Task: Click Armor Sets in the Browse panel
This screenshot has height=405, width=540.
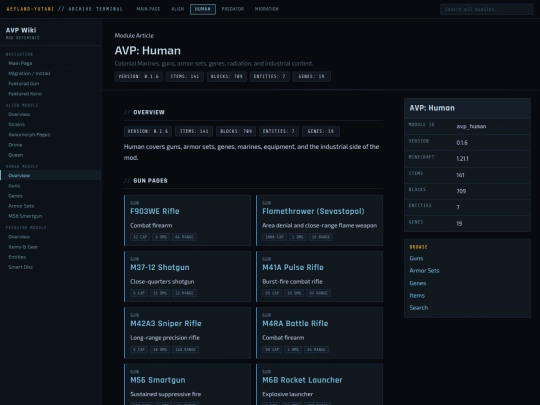Action: (424, 271)
